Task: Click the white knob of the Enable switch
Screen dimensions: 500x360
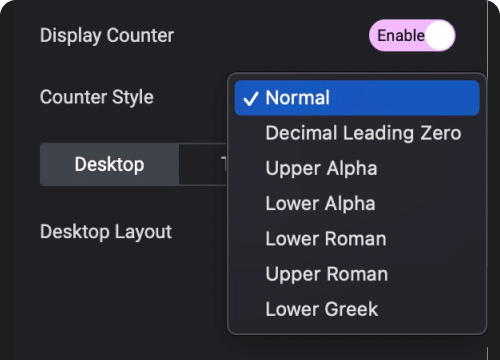Action: [440, 35]
